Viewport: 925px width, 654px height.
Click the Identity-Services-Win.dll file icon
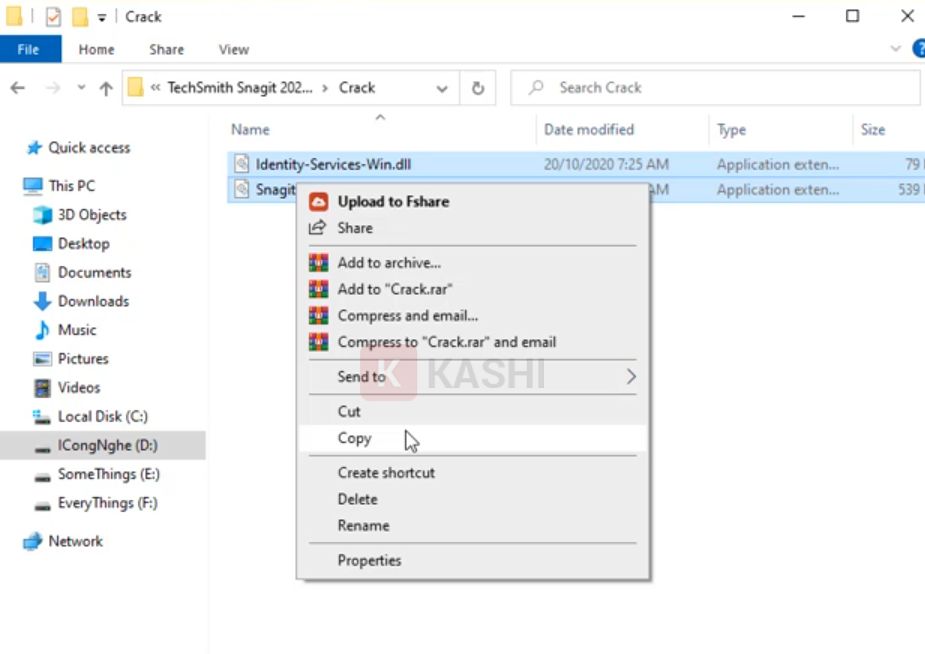click(241, 163)
